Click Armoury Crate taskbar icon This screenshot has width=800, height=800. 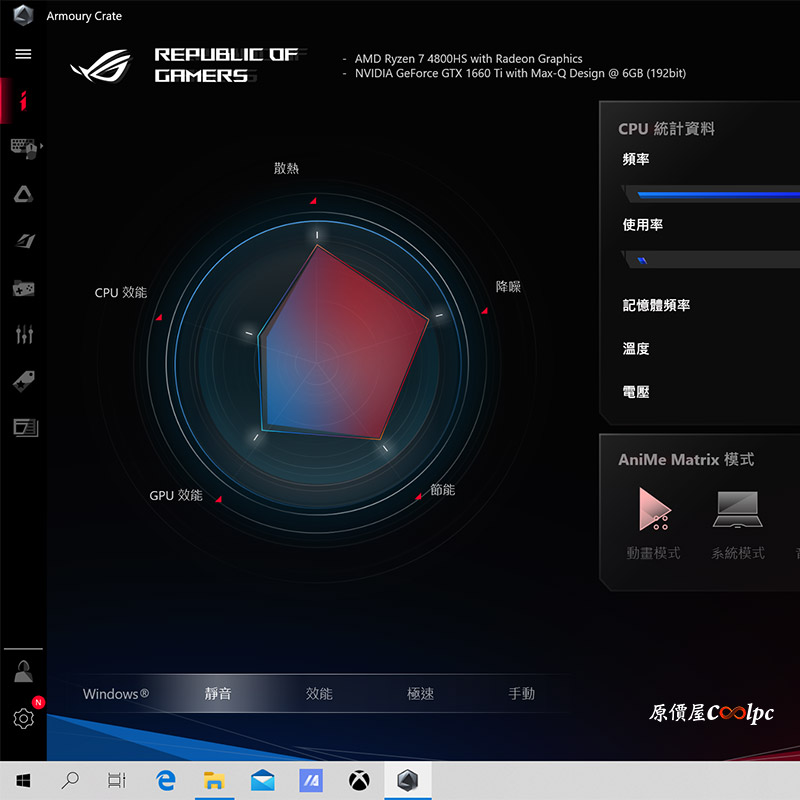click(x=408, y=780)
